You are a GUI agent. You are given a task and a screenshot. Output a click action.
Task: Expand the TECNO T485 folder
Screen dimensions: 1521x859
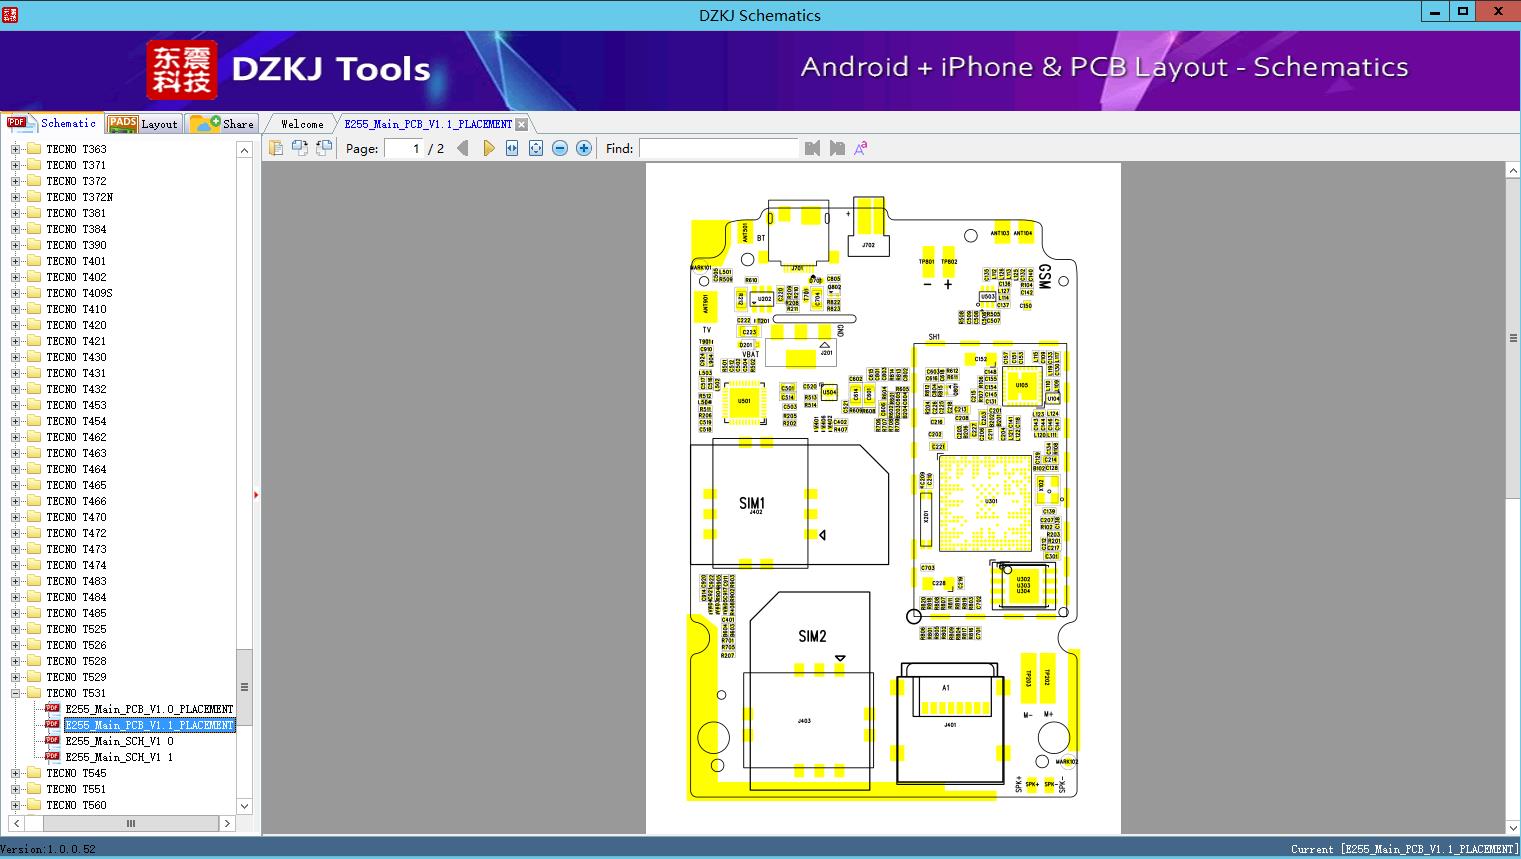pos(15,613)
